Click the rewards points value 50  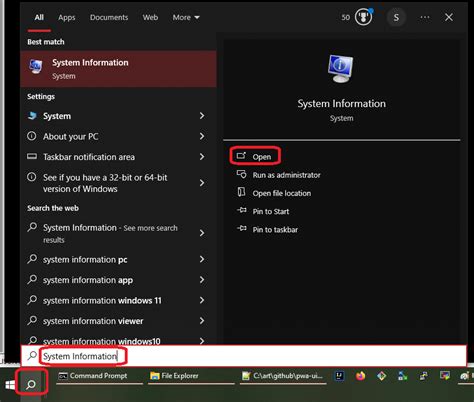pos(346,17)
